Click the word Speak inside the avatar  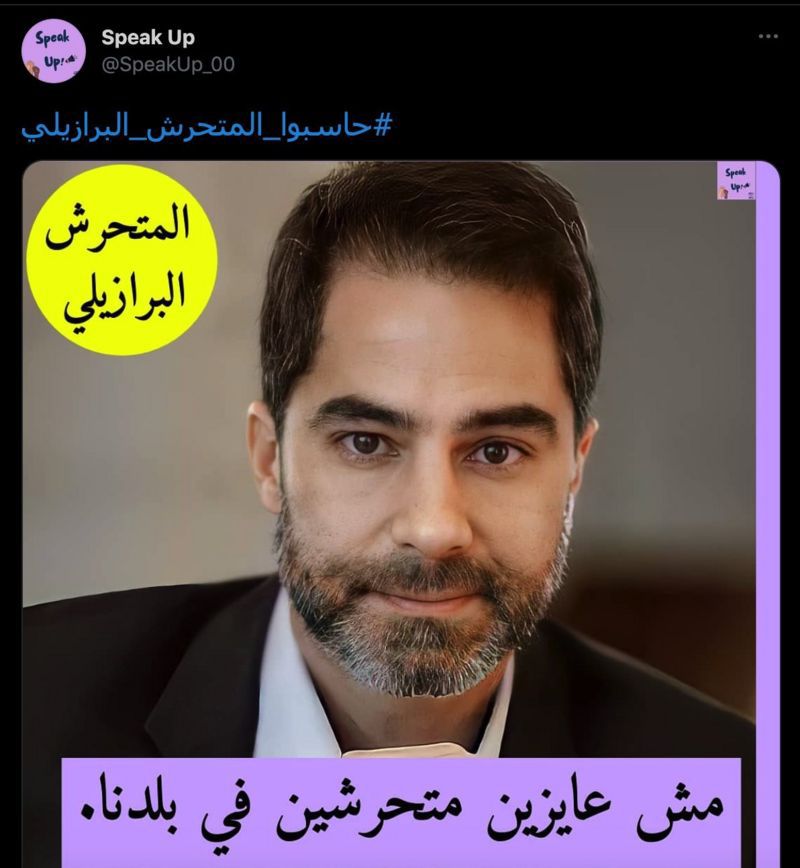tap(52, 38)
